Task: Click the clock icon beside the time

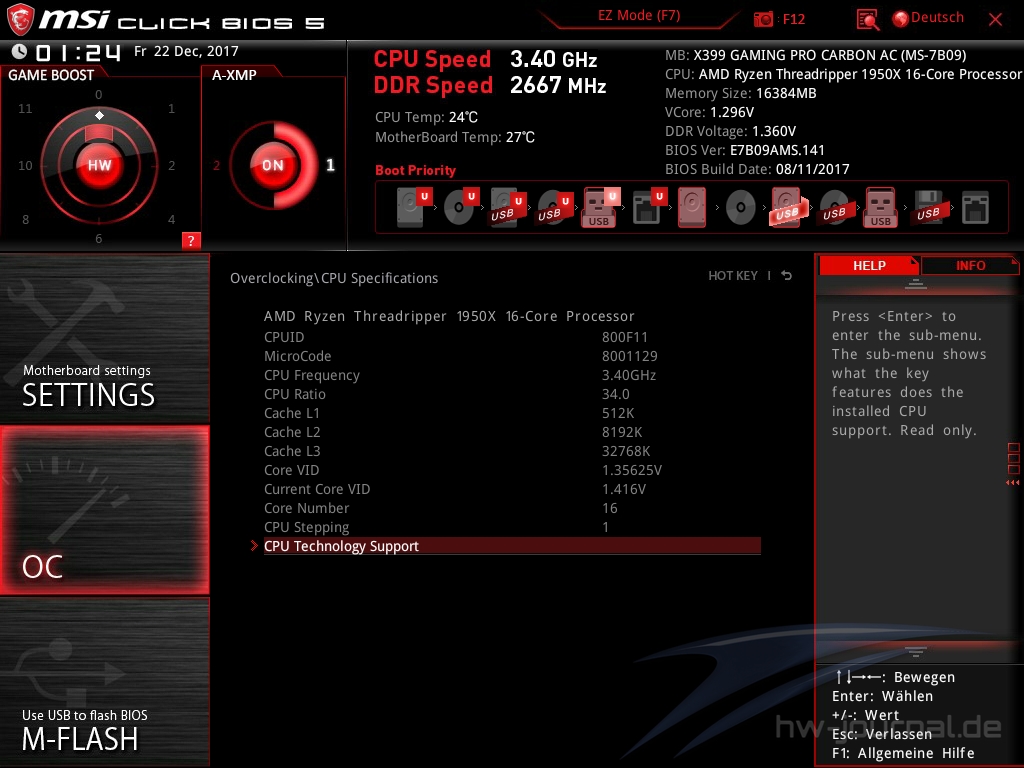Action: coord(19,51)
